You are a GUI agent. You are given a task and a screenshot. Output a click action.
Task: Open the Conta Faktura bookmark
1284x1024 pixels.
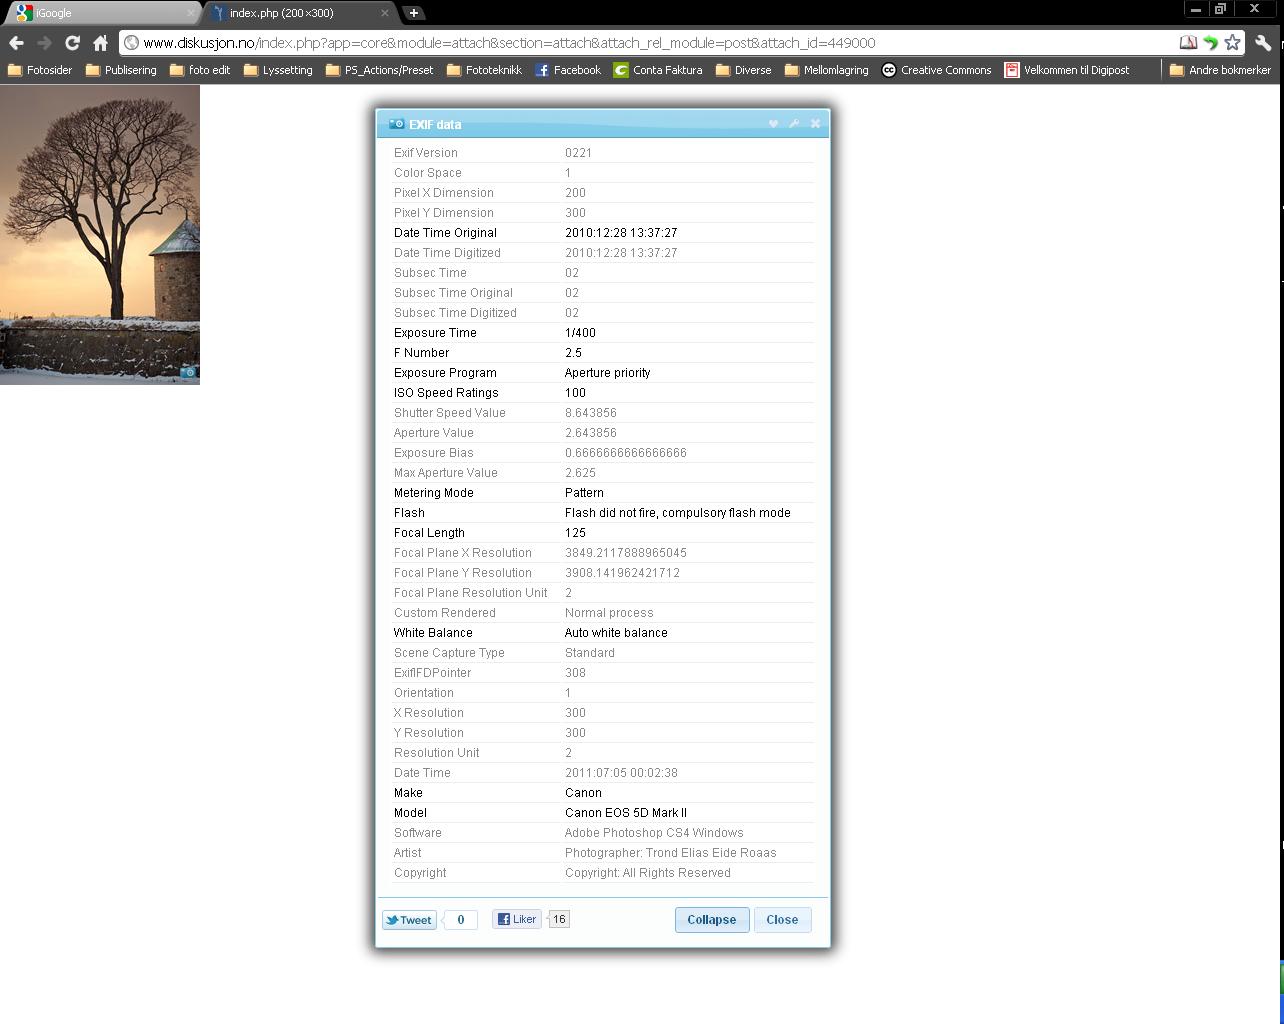coord(658,70)
